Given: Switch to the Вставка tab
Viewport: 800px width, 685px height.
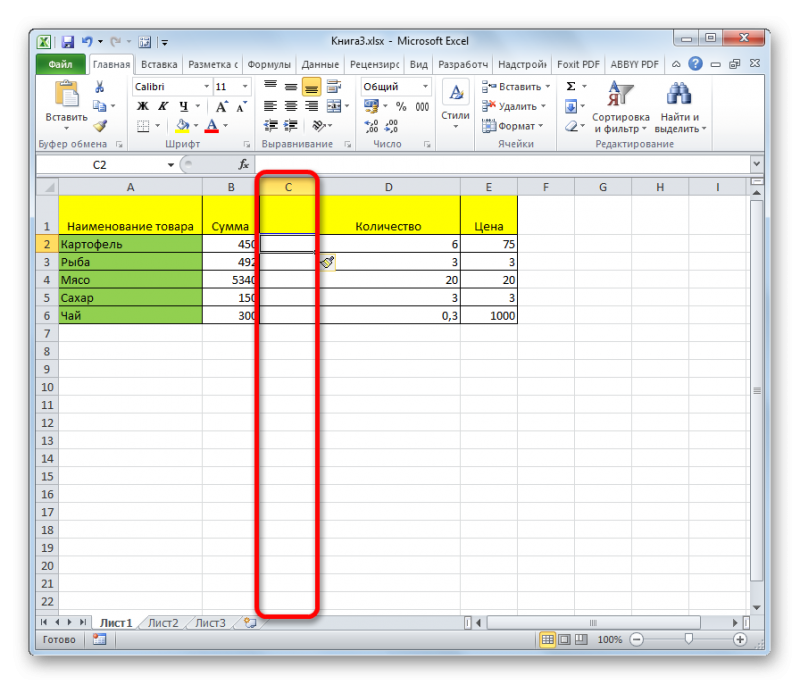Looking at the screenshot, I should point(159,65).
